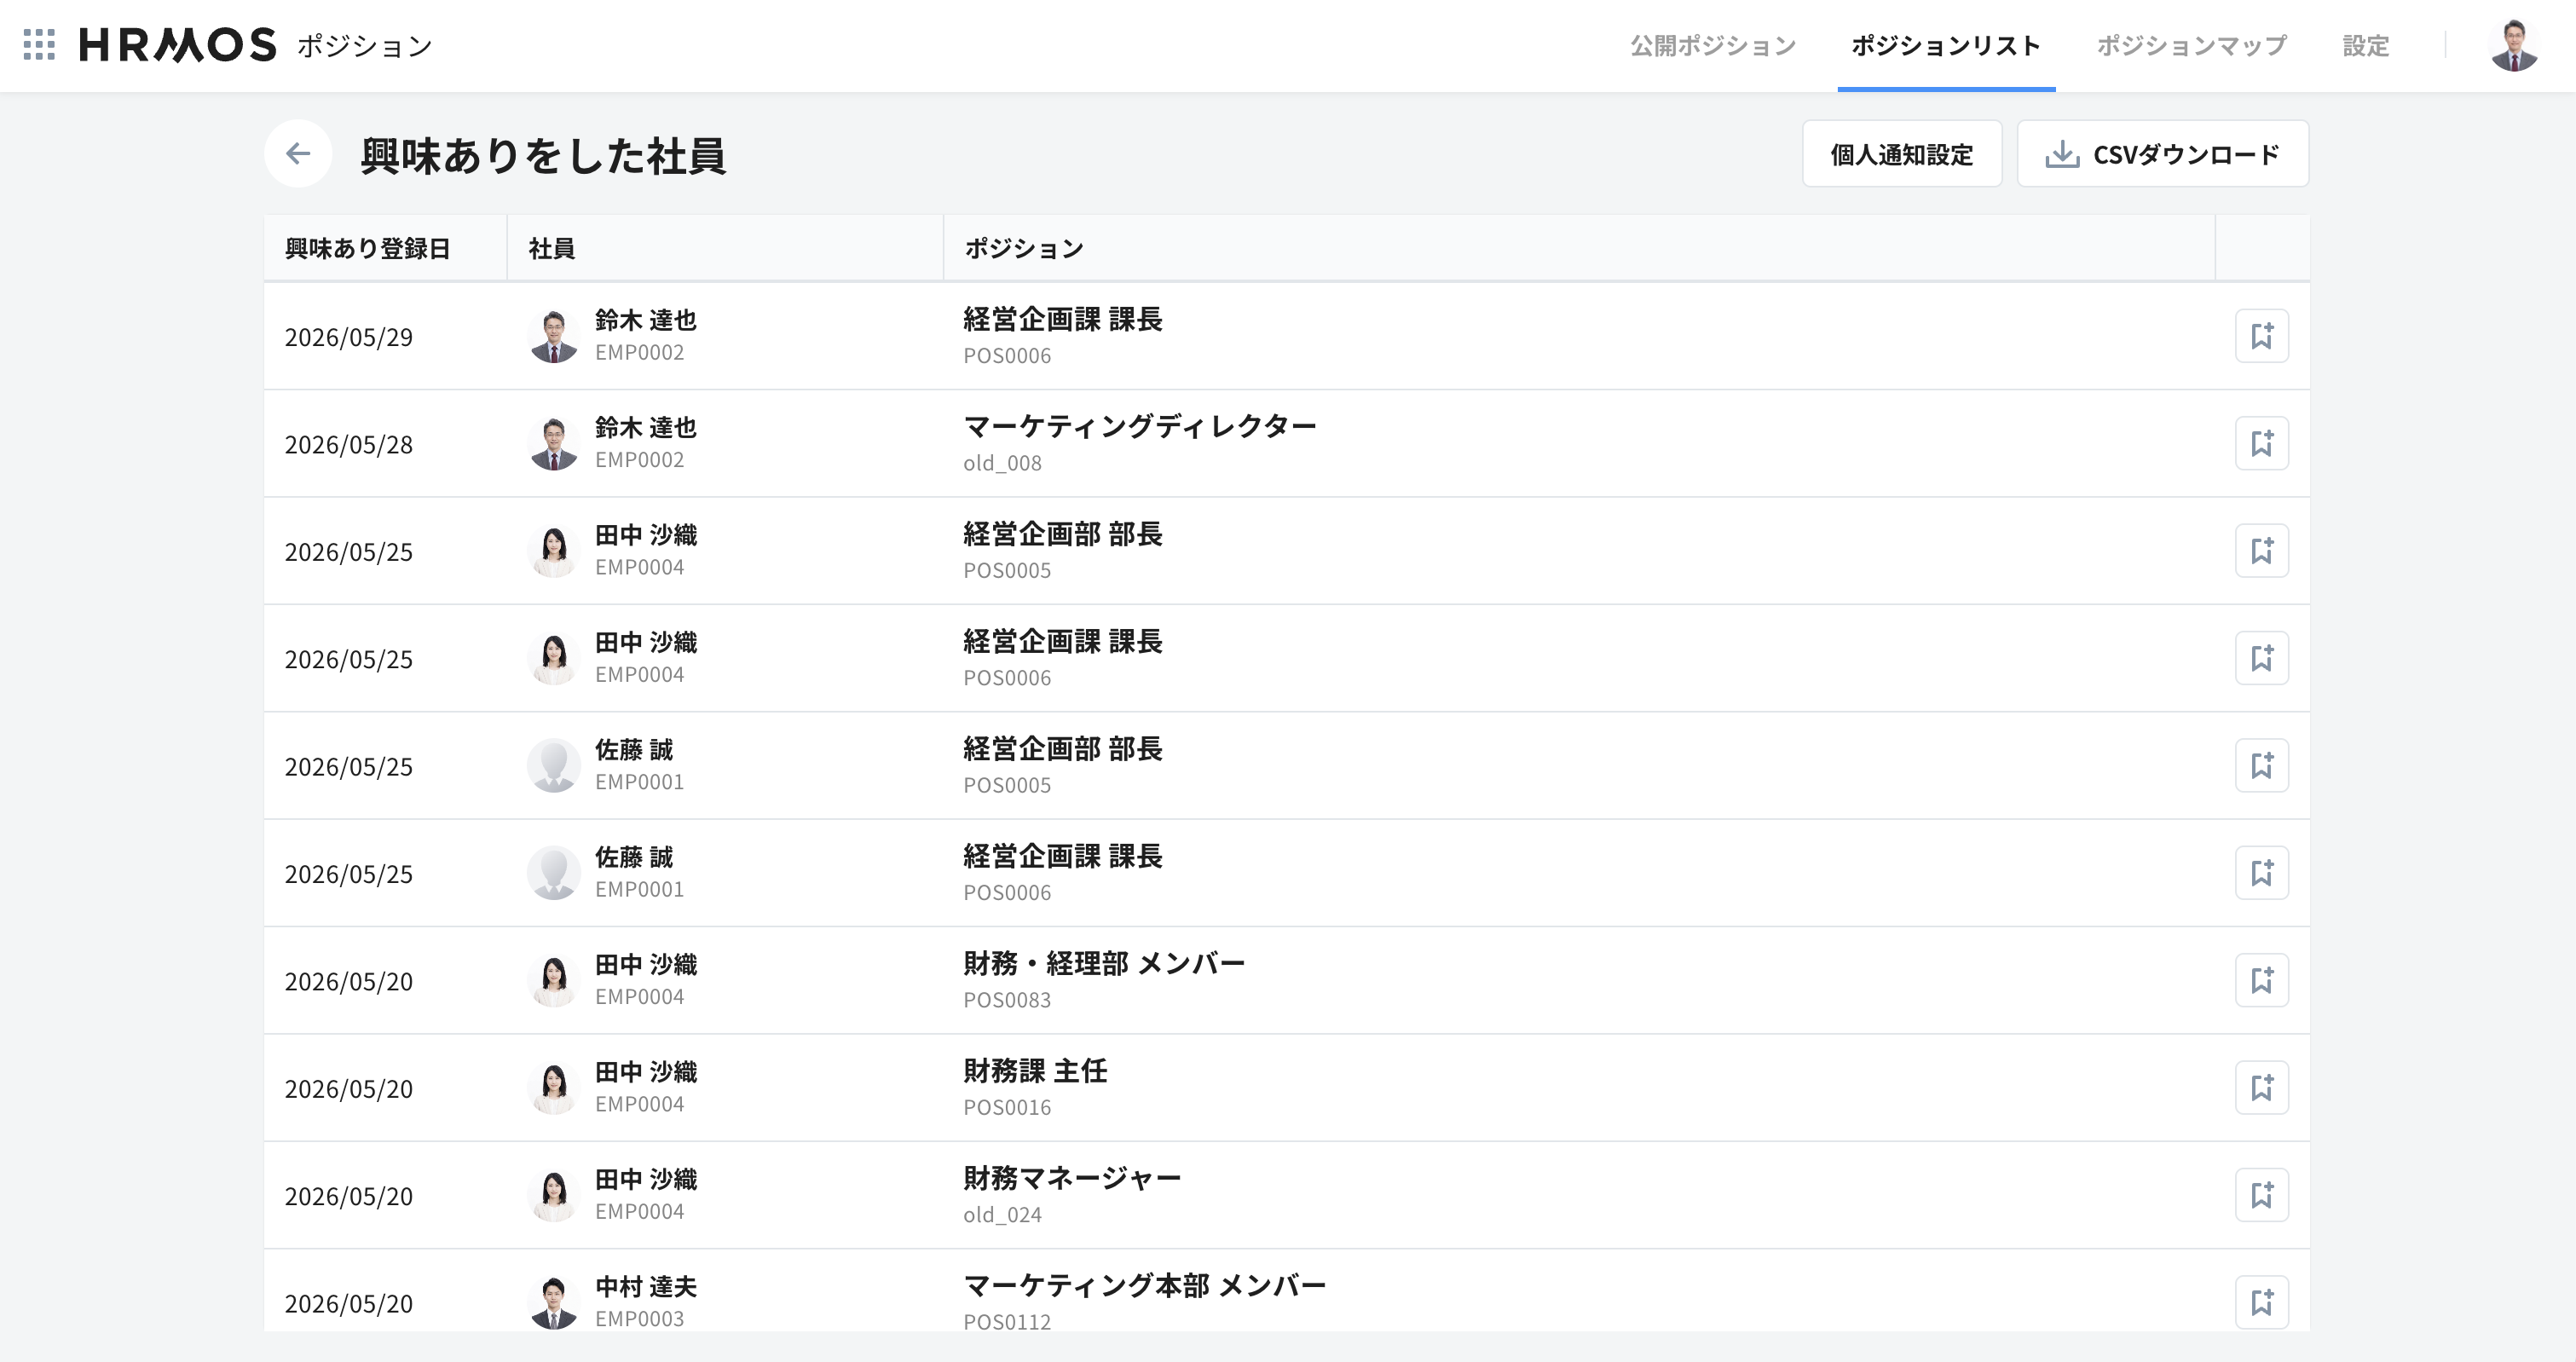Open 佐藤 誠 name in POS0006 row
The width and height of the screenshot is (2576, 1362).
pos(634,857)
